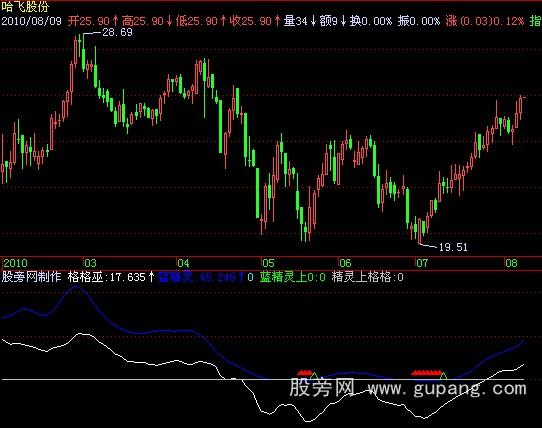Click the 06 month marker on timeline
This screenshot has height=428, width=542.
coord(345,263)
